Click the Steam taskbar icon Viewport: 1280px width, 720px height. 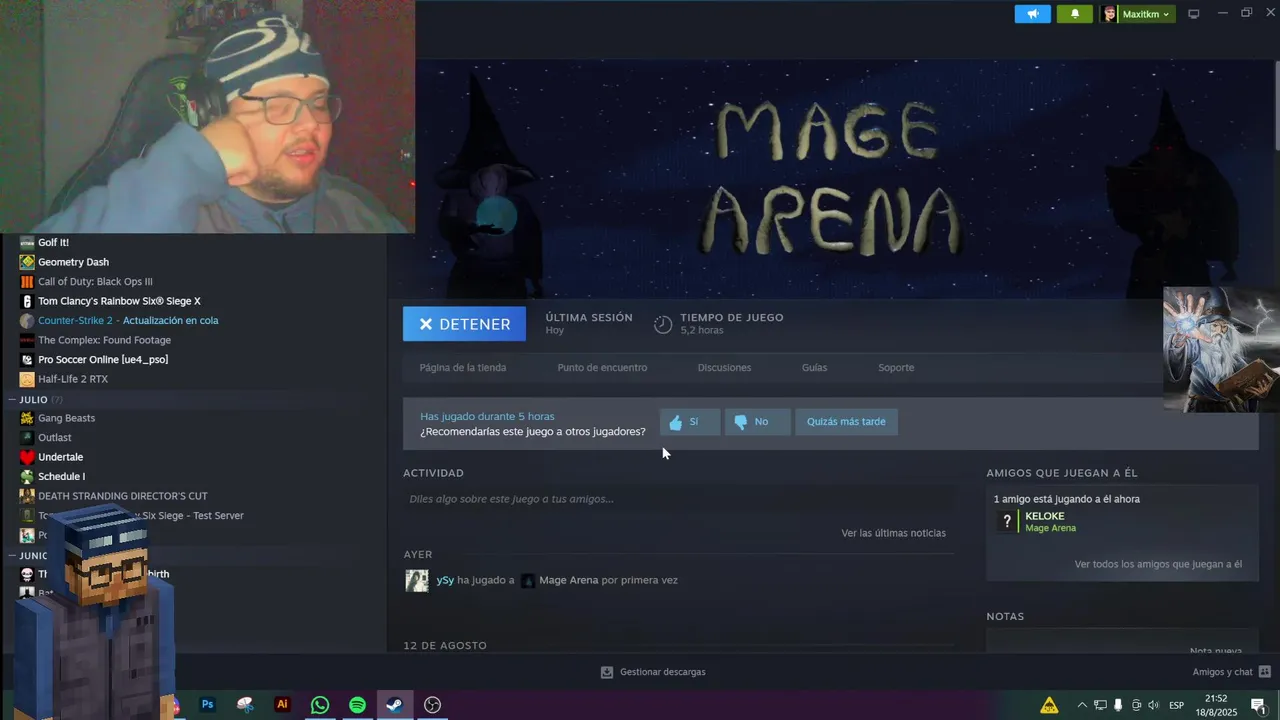[x=395, y=705]
